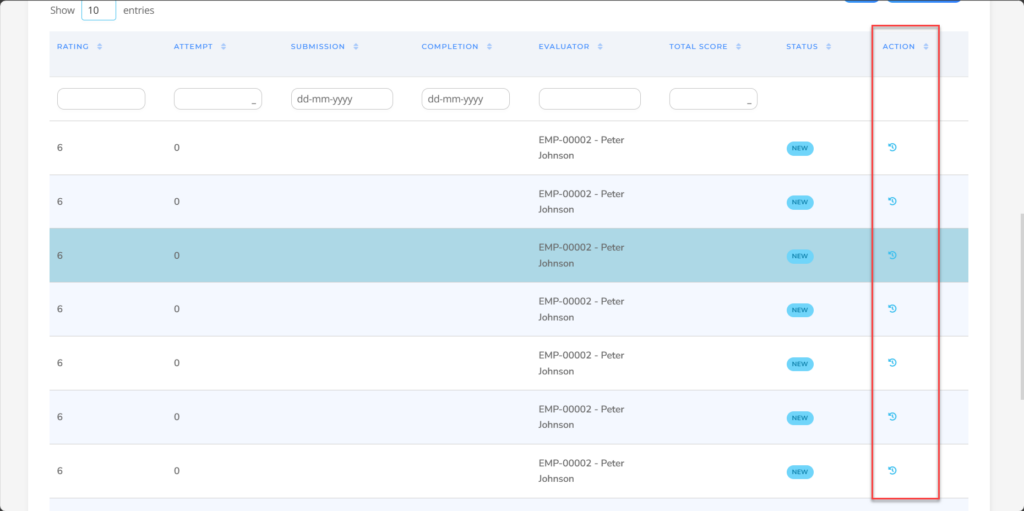Sort by Submission date sort arrows
The height and width of the screenshot is (511, 1024).
356,46
